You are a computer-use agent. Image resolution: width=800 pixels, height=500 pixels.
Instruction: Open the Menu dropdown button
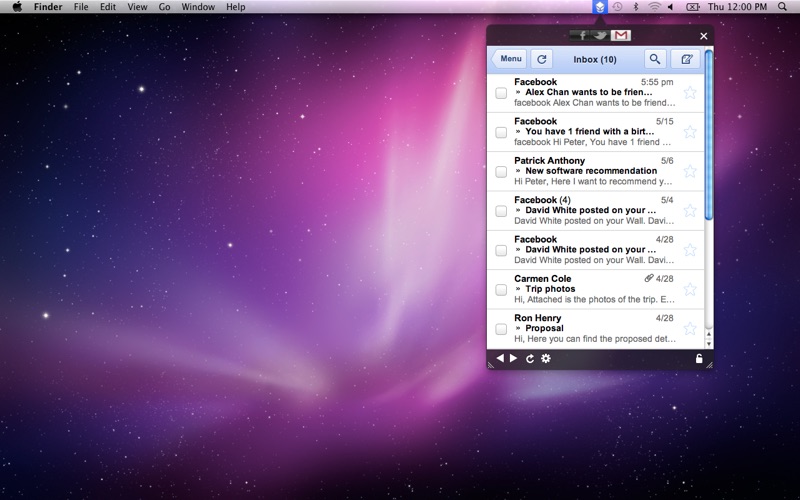[x=510, y=60]
